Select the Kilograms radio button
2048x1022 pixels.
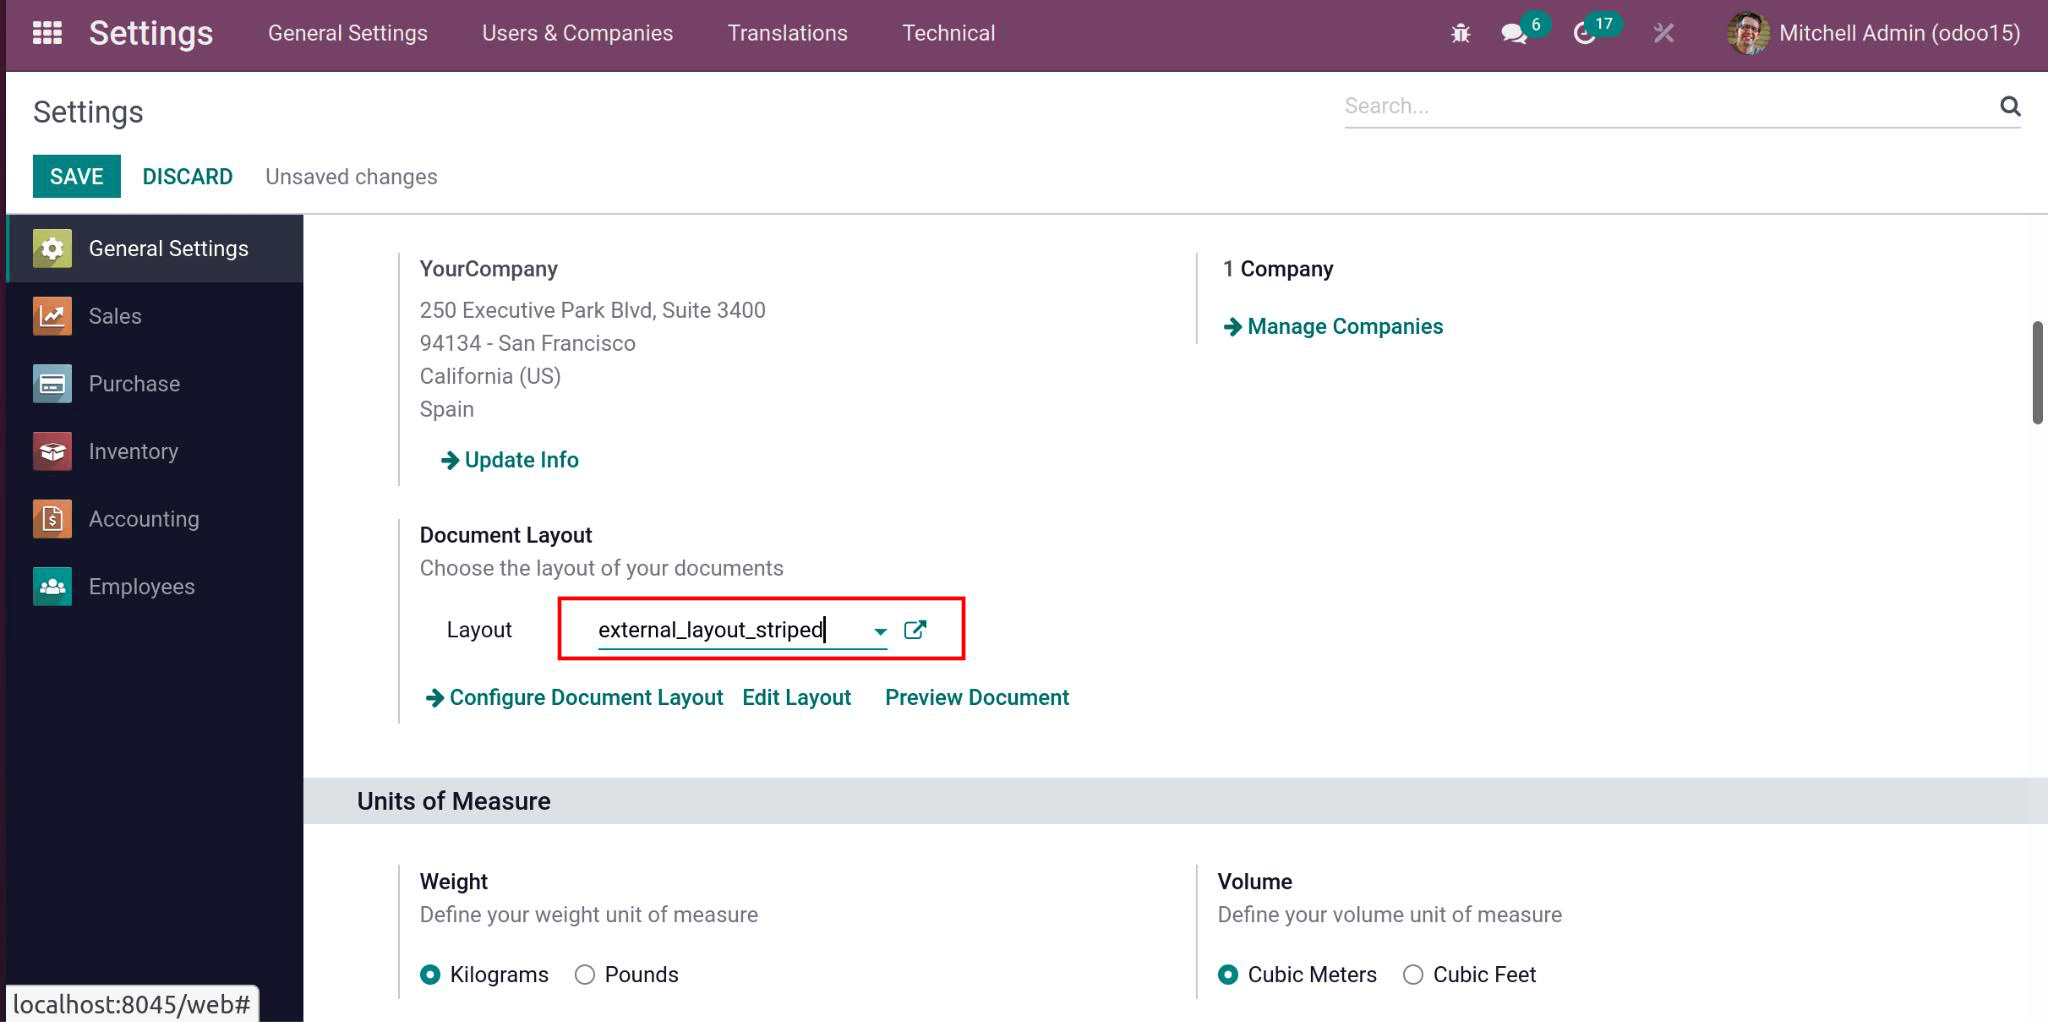pos(430,975)
